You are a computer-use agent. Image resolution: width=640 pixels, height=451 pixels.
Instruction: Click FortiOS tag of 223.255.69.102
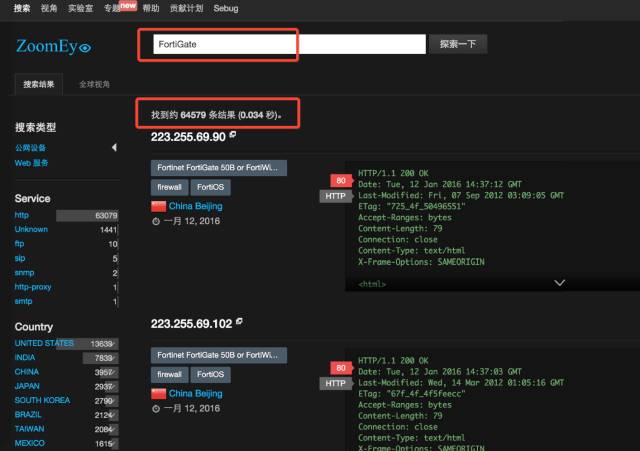point(210,375)
